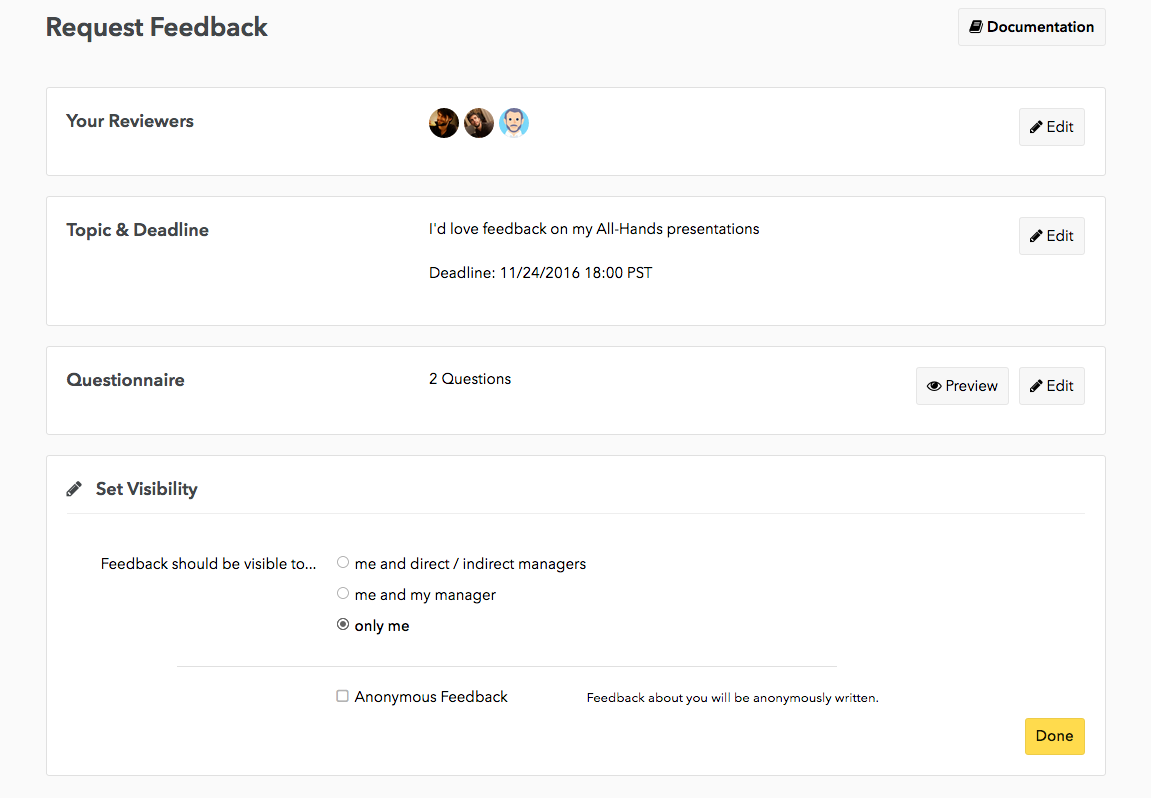
Task: Edit the Topic & Deadline section
Action: pos(1051,236)
